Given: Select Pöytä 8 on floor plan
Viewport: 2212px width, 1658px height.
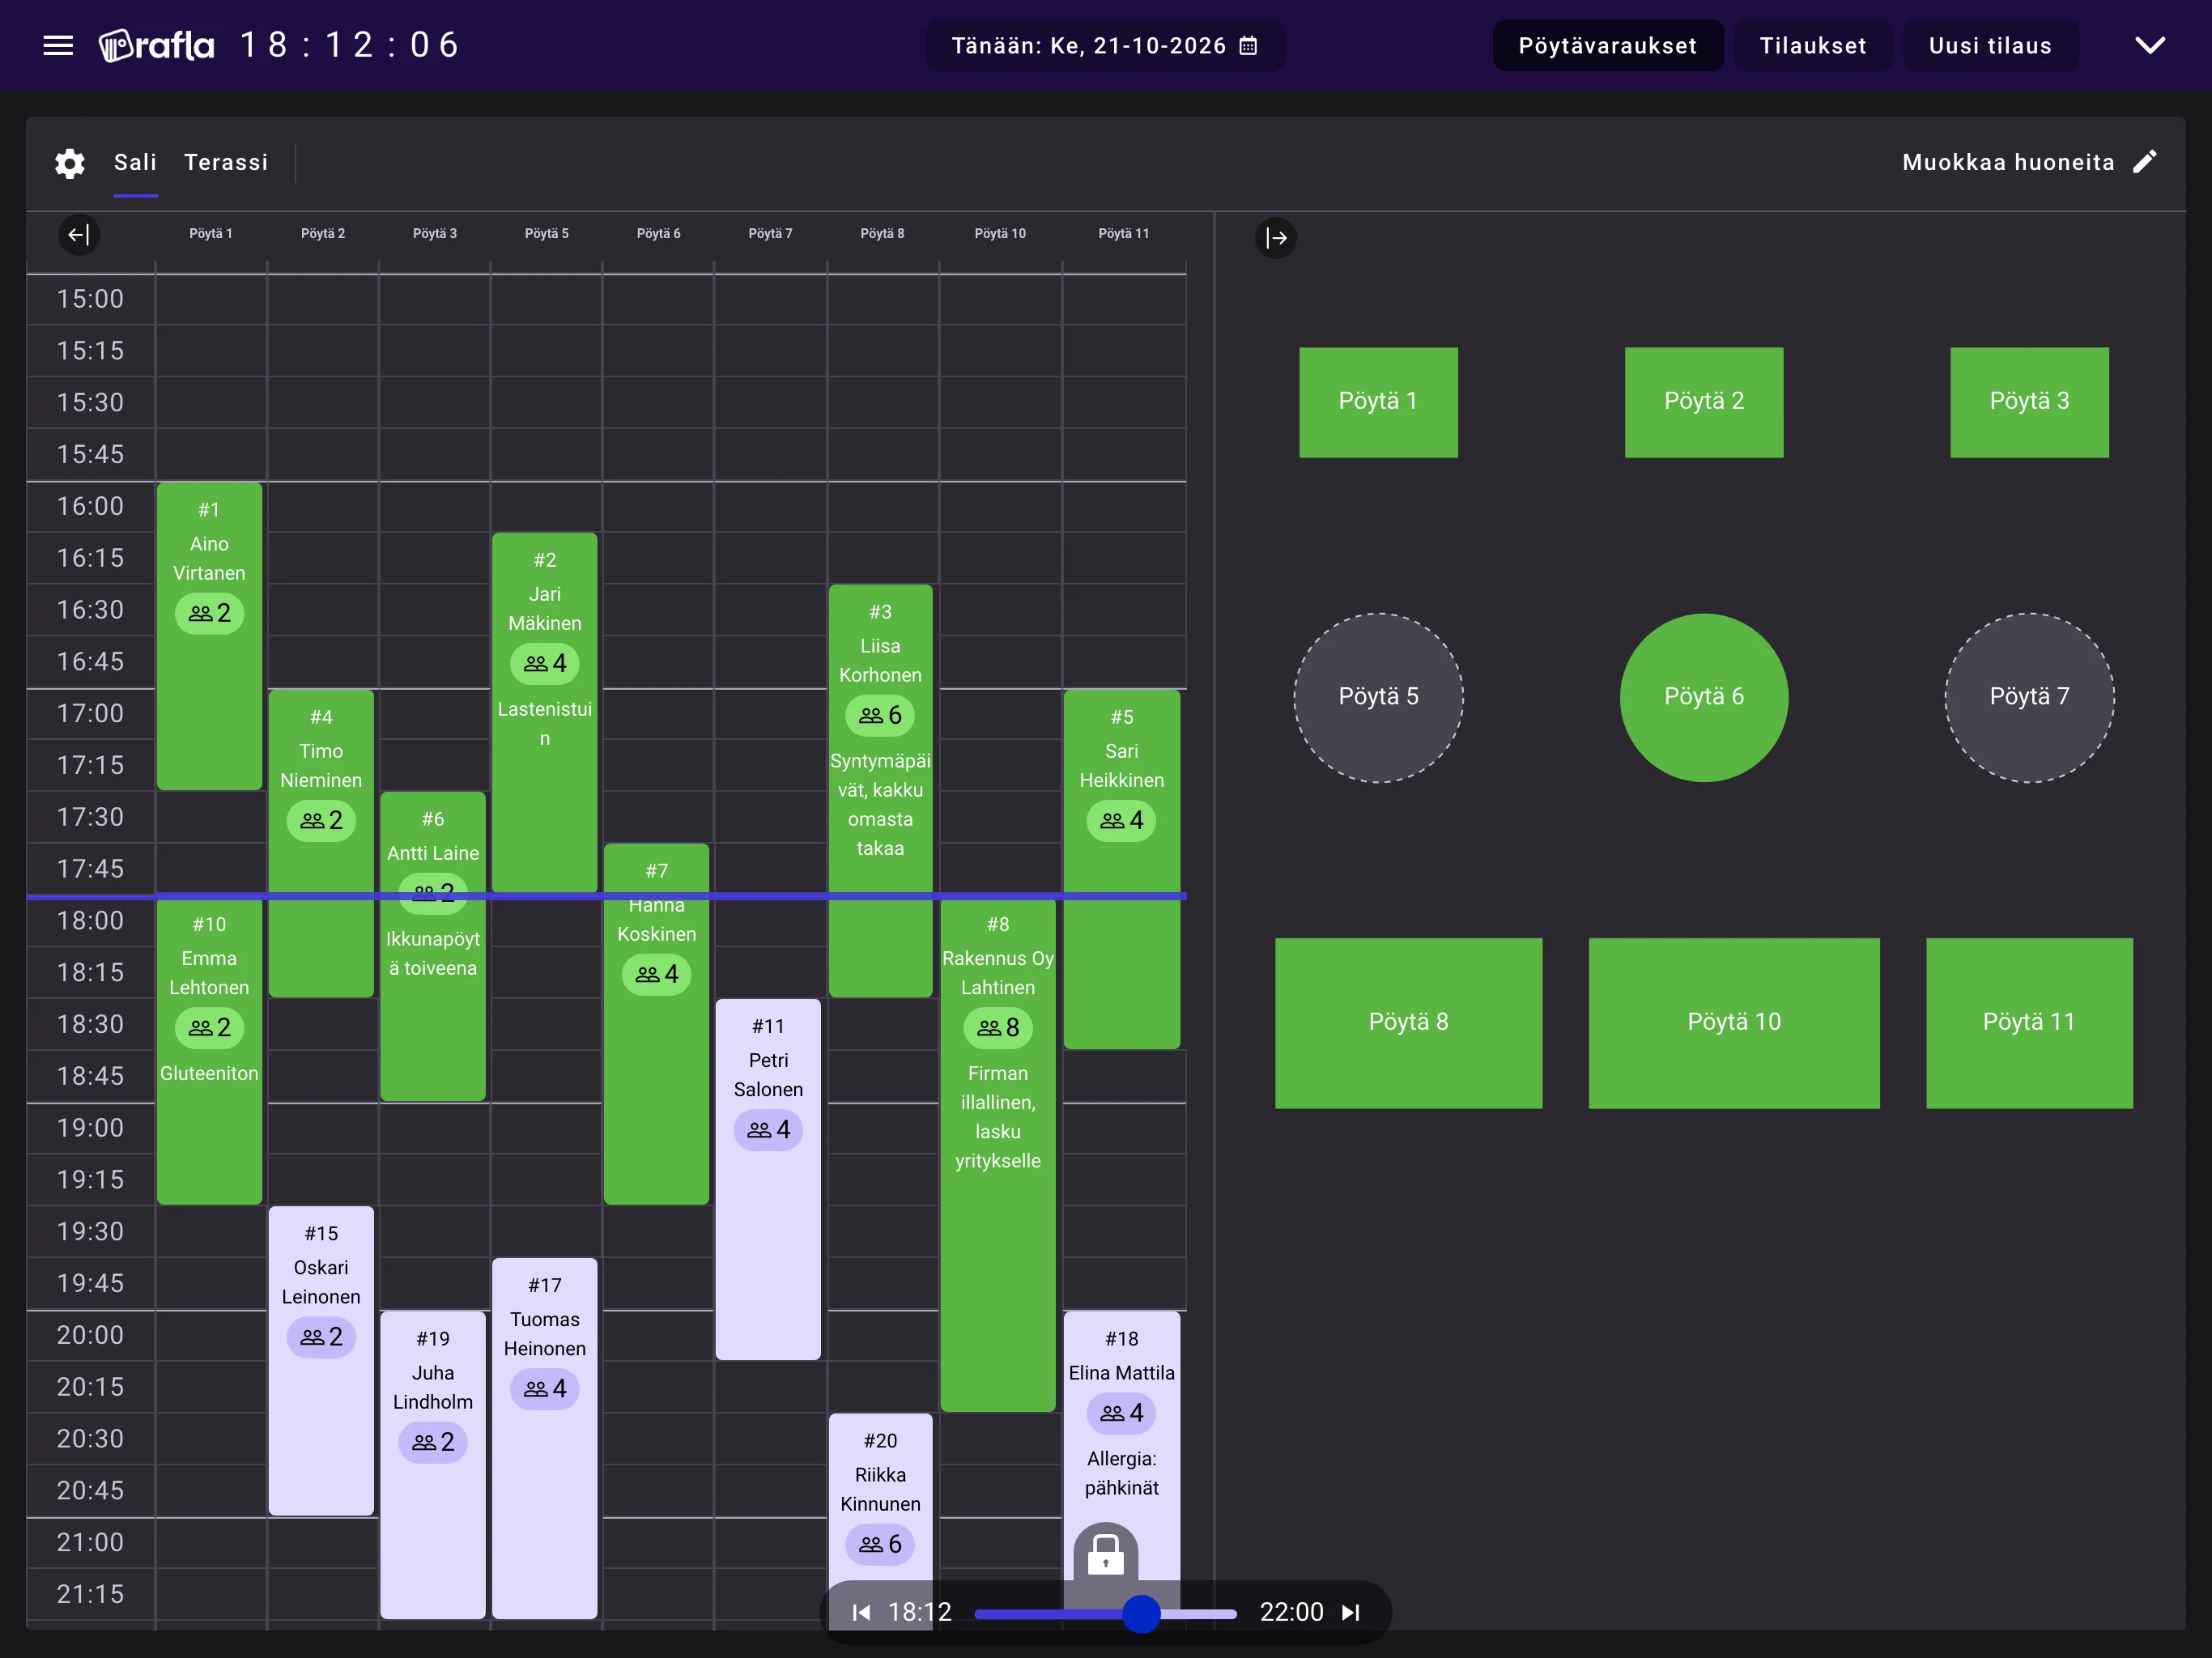Looking at the screenshot, I should click(1408, 1022).
